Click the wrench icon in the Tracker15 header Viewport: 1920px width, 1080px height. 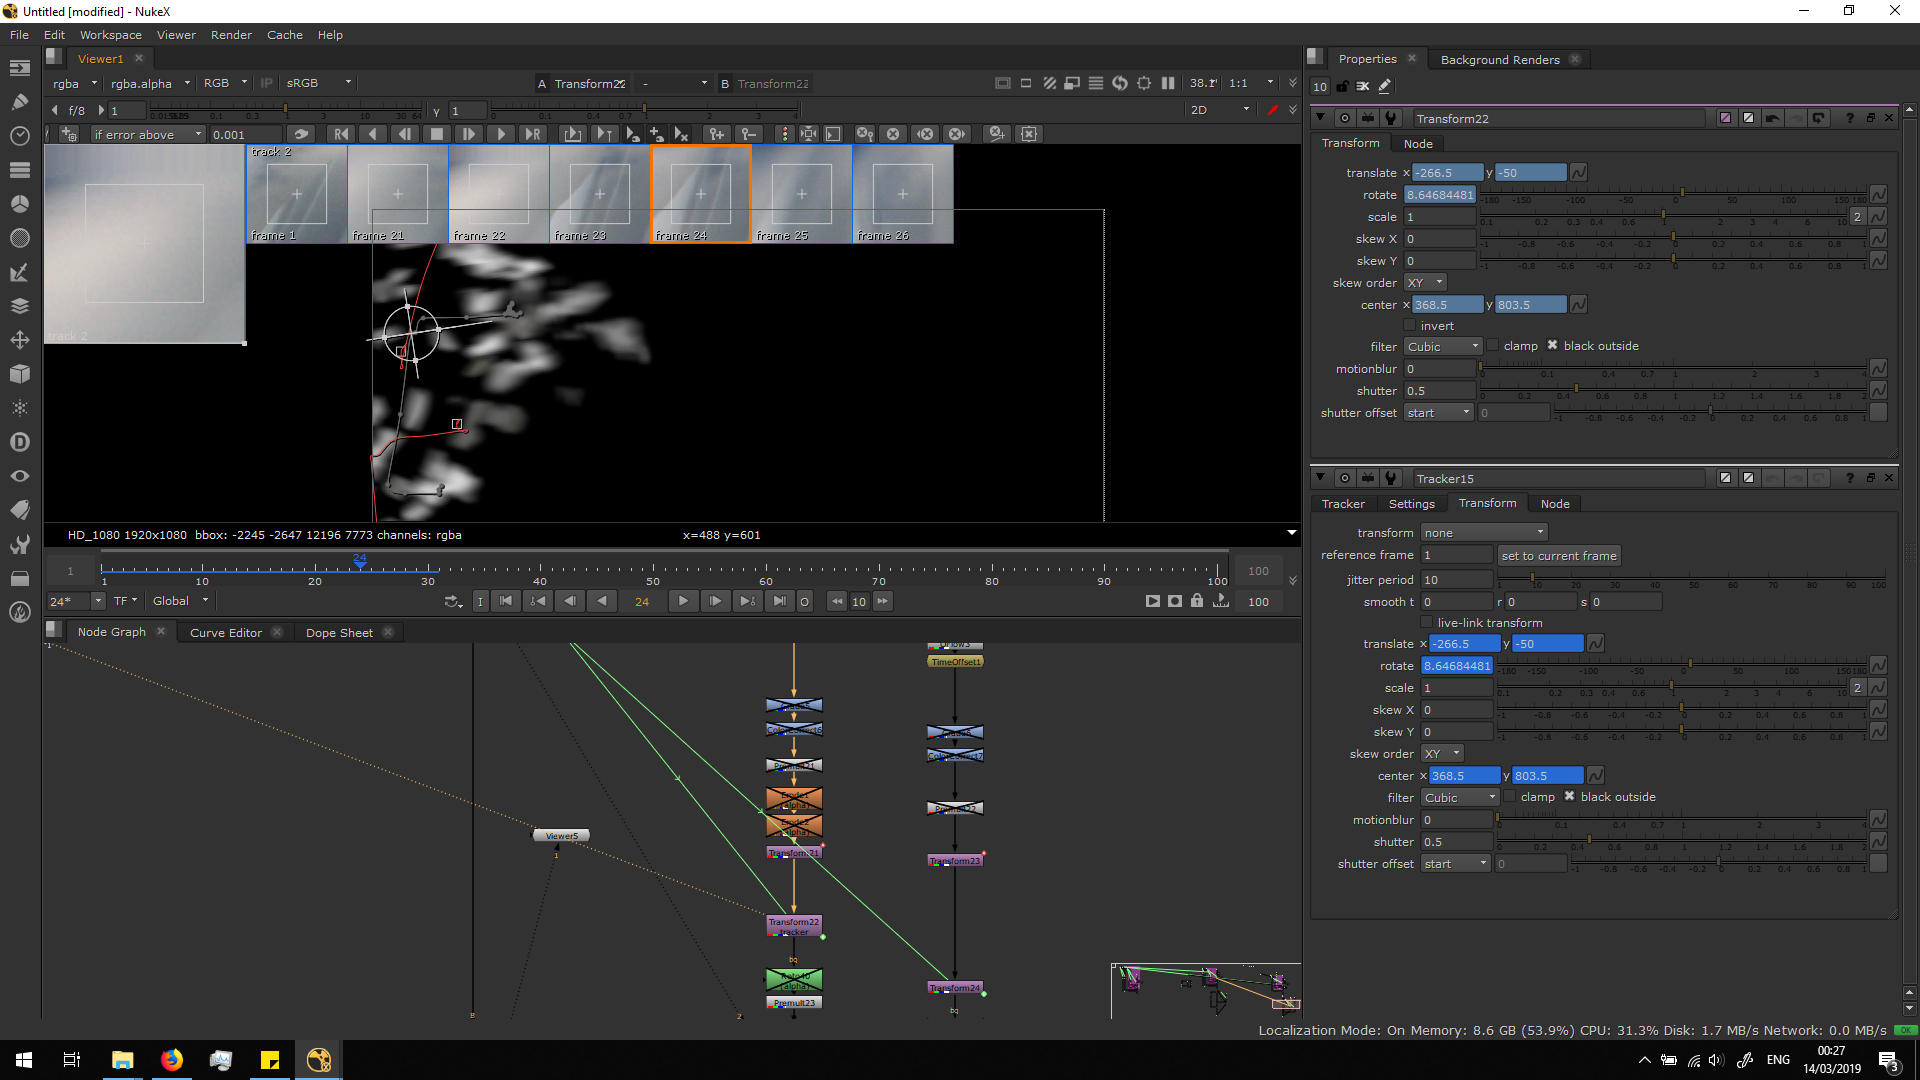click(1390, 478)
